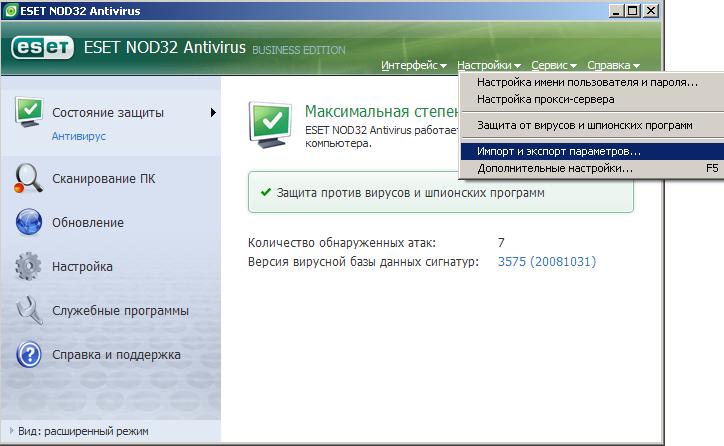Image resolution: width=724 pixels, height=446 pixels.
Task: Click the question mark icon for Справка и поддержка
Action: [x=29, y=355]
